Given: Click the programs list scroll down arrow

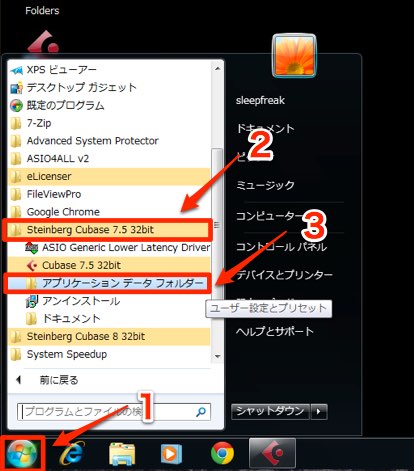Looking at the screenshot, I should point(217,356).
